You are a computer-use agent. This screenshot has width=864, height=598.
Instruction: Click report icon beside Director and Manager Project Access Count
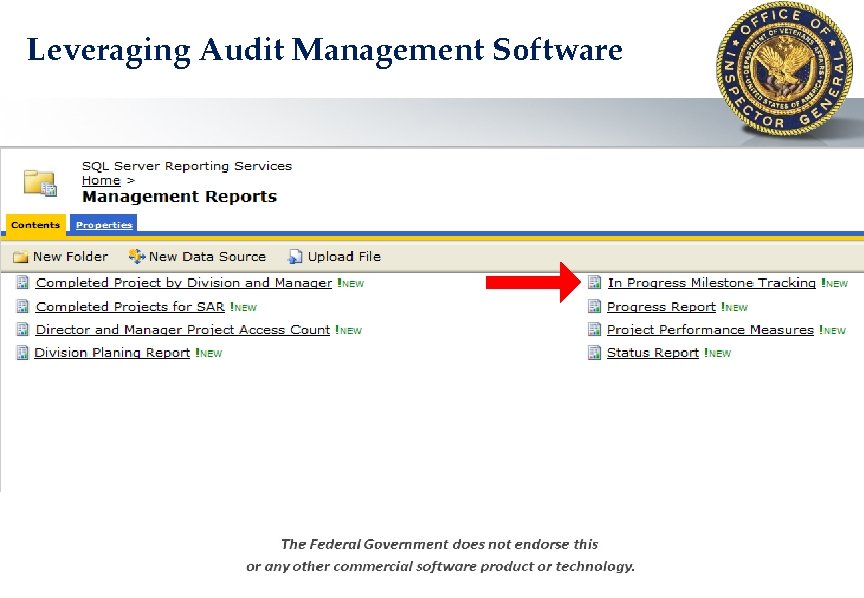[x=23, y=329]
